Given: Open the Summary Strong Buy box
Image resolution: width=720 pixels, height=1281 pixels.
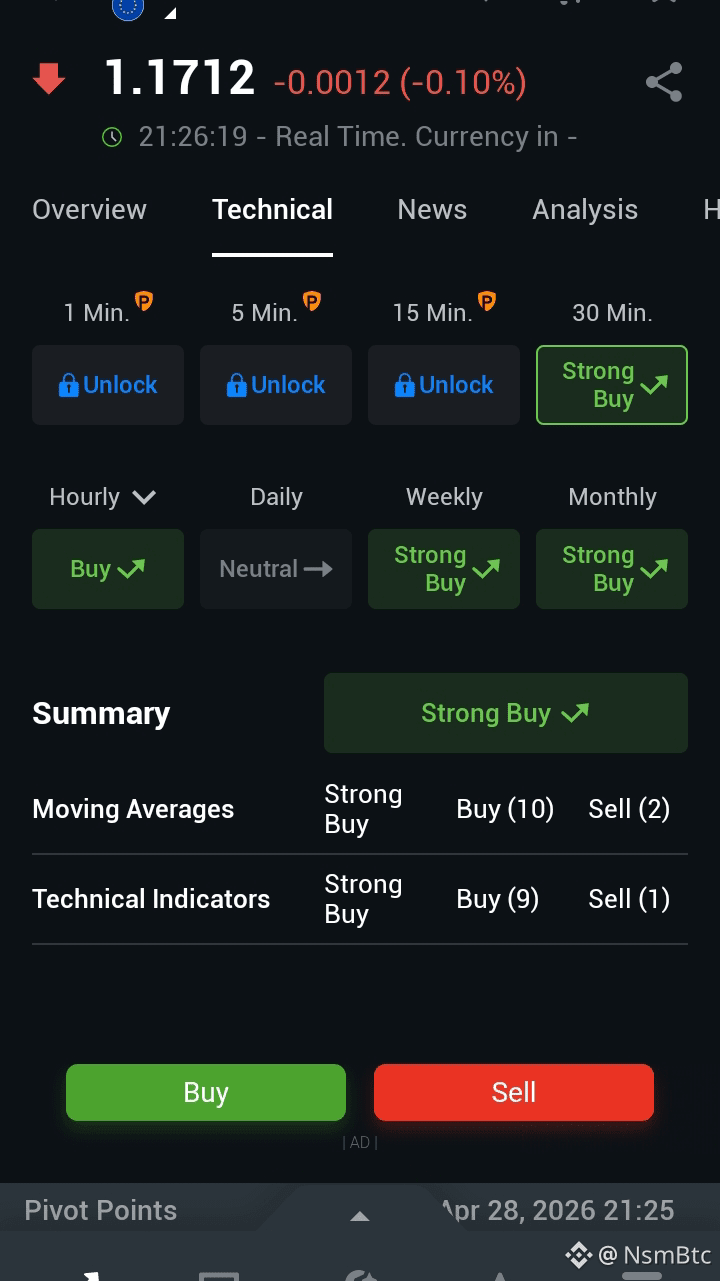Looking at the screenshot, I should [x=506, y=713].
